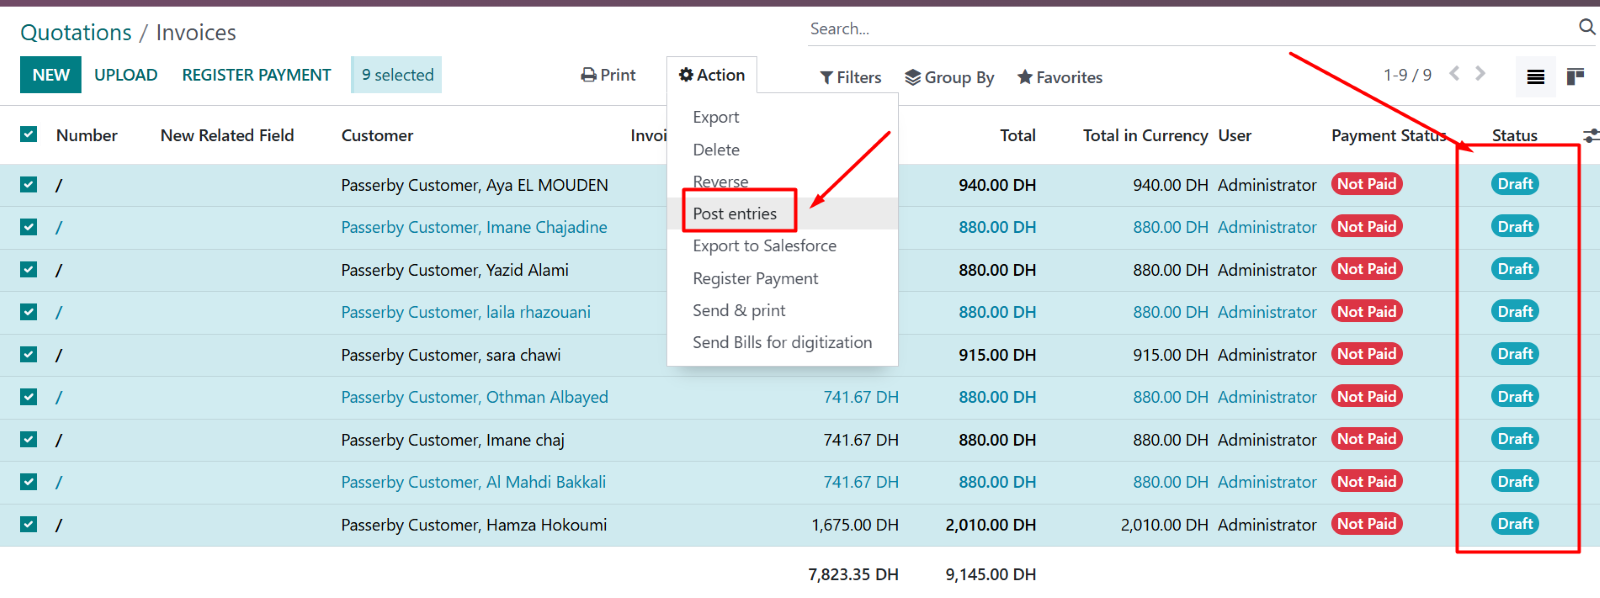Open Passerby Customer, Yazid Alami record
Image resolution: width=1600 pixels, height=598 pixels.
[x=454, y=270]
